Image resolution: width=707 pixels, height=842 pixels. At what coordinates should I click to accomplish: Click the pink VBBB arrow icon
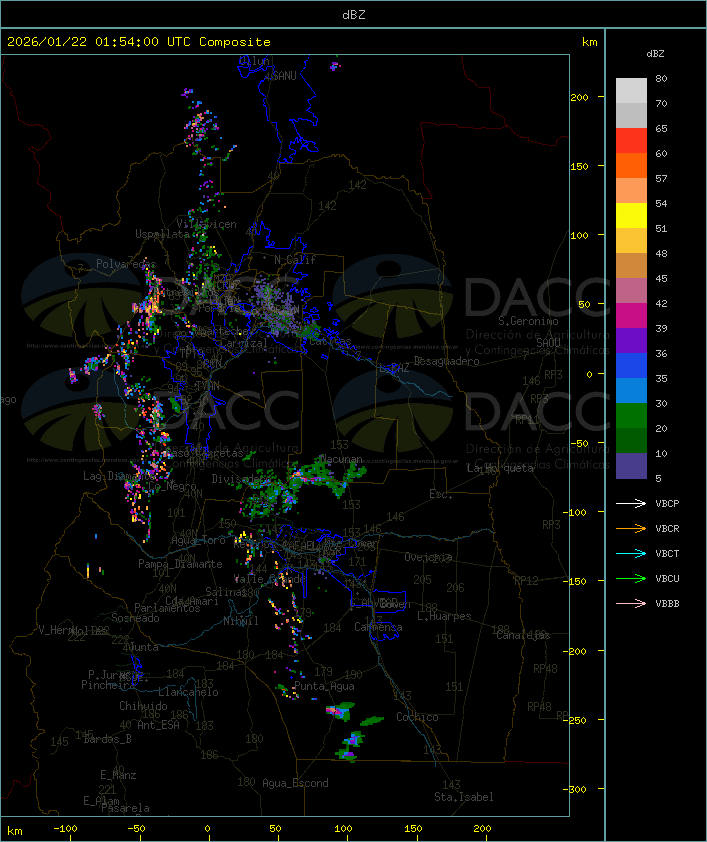[x=631, y=603]
